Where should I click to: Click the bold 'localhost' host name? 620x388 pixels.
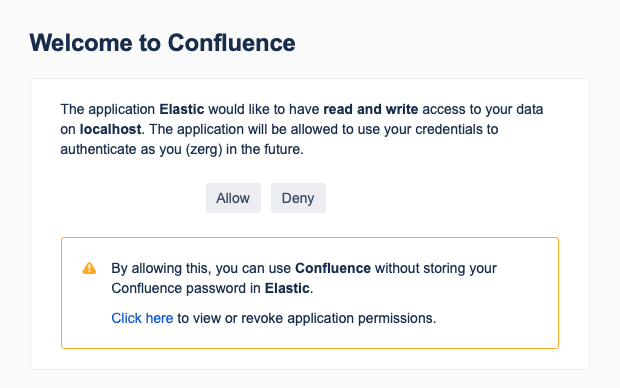[110, 129]
